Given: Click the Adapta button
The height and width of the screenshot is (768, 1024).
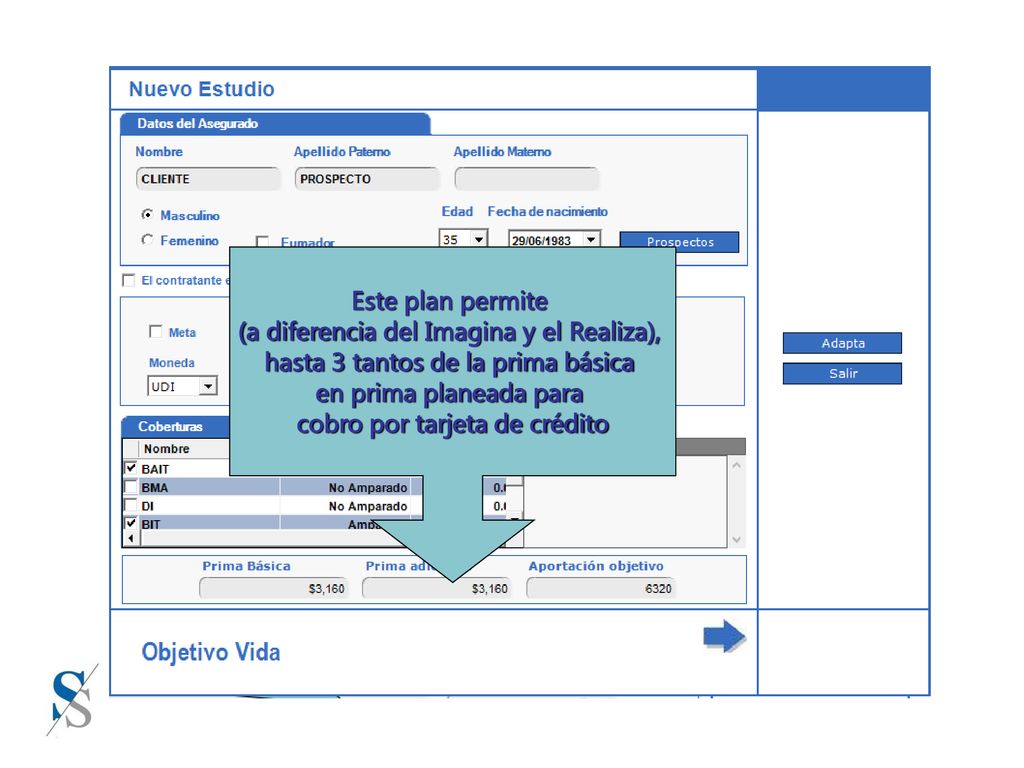Looking at the screenshot, I should 842,343.
